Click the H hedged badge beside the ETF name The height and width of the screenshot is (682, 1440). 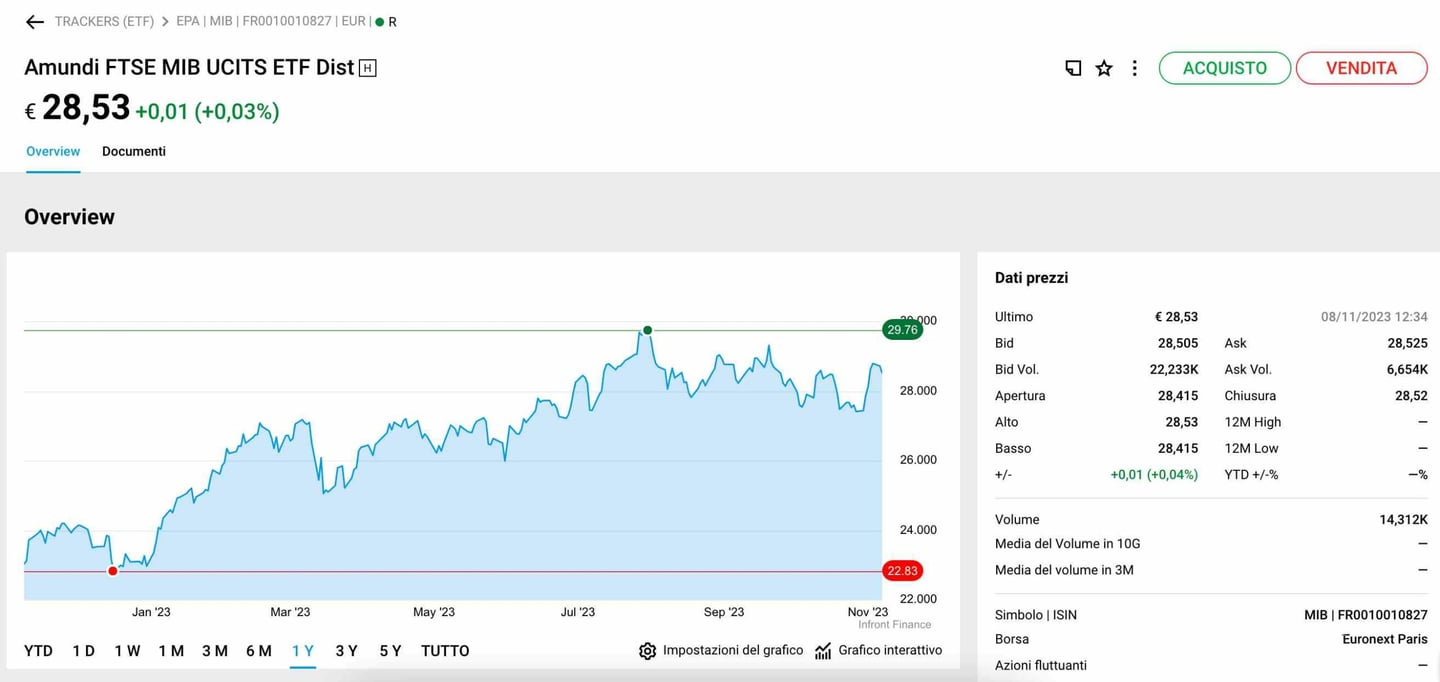369,67
